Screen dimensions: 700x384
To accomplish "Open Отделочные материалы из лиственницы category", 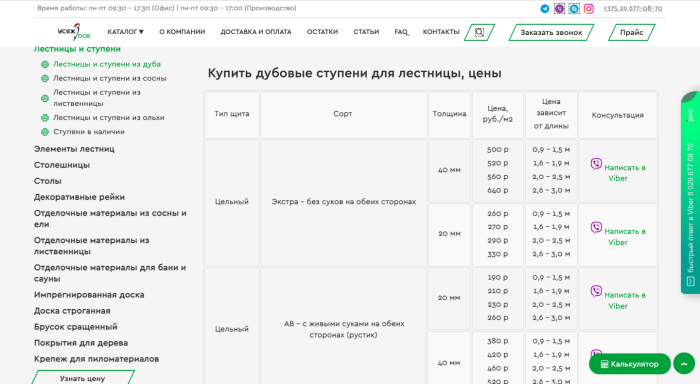I will (92, 246).
